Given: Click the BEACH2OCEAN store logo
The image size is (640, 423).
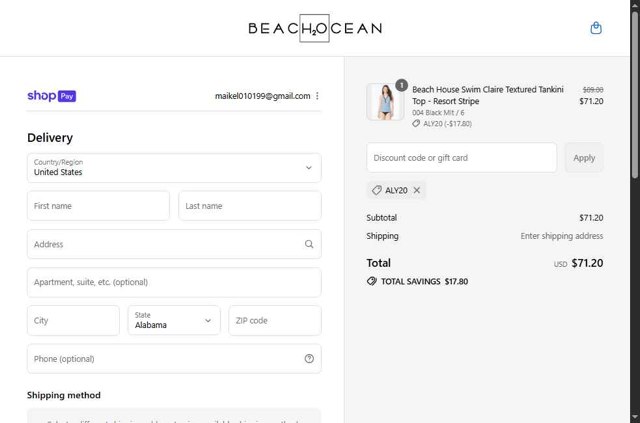Looking at the screenshot, I should click(x=315, y=28).
